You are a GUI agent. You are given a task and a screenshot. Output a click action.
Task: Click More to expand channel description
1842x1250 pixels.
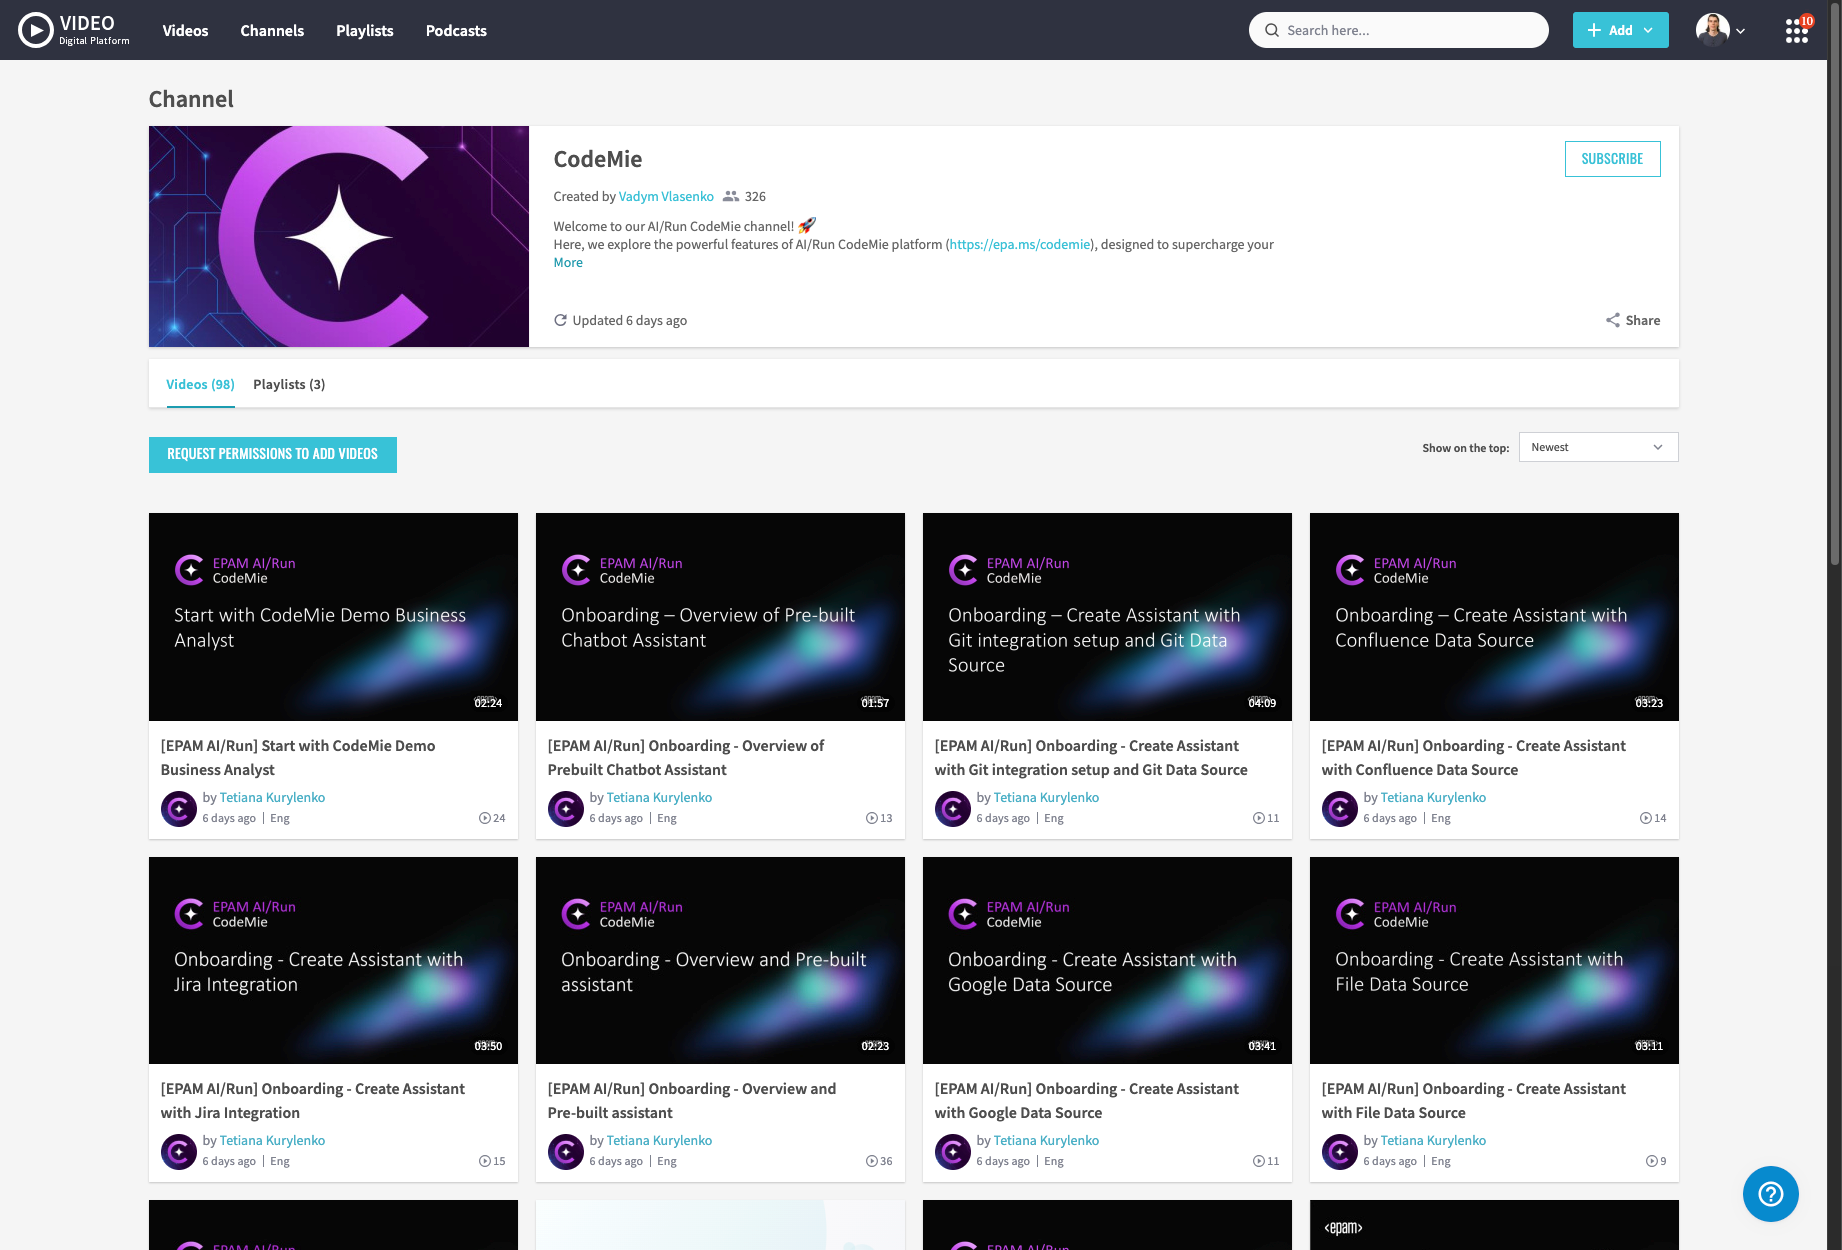pyautogui.click(x=567, y=262)
